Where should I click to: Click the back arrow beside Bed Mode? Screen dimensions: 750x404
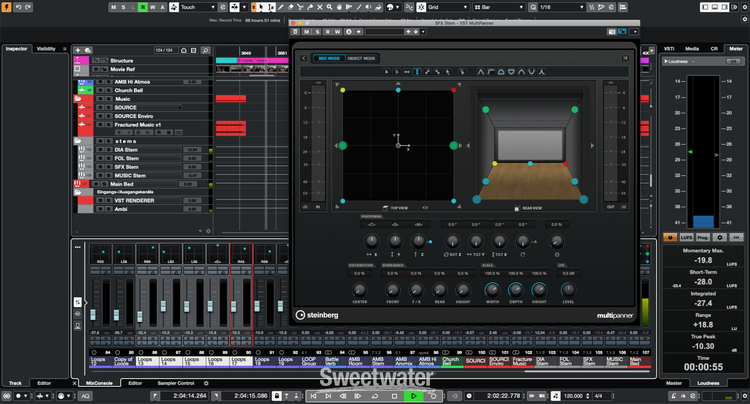(x=304, y=58)
